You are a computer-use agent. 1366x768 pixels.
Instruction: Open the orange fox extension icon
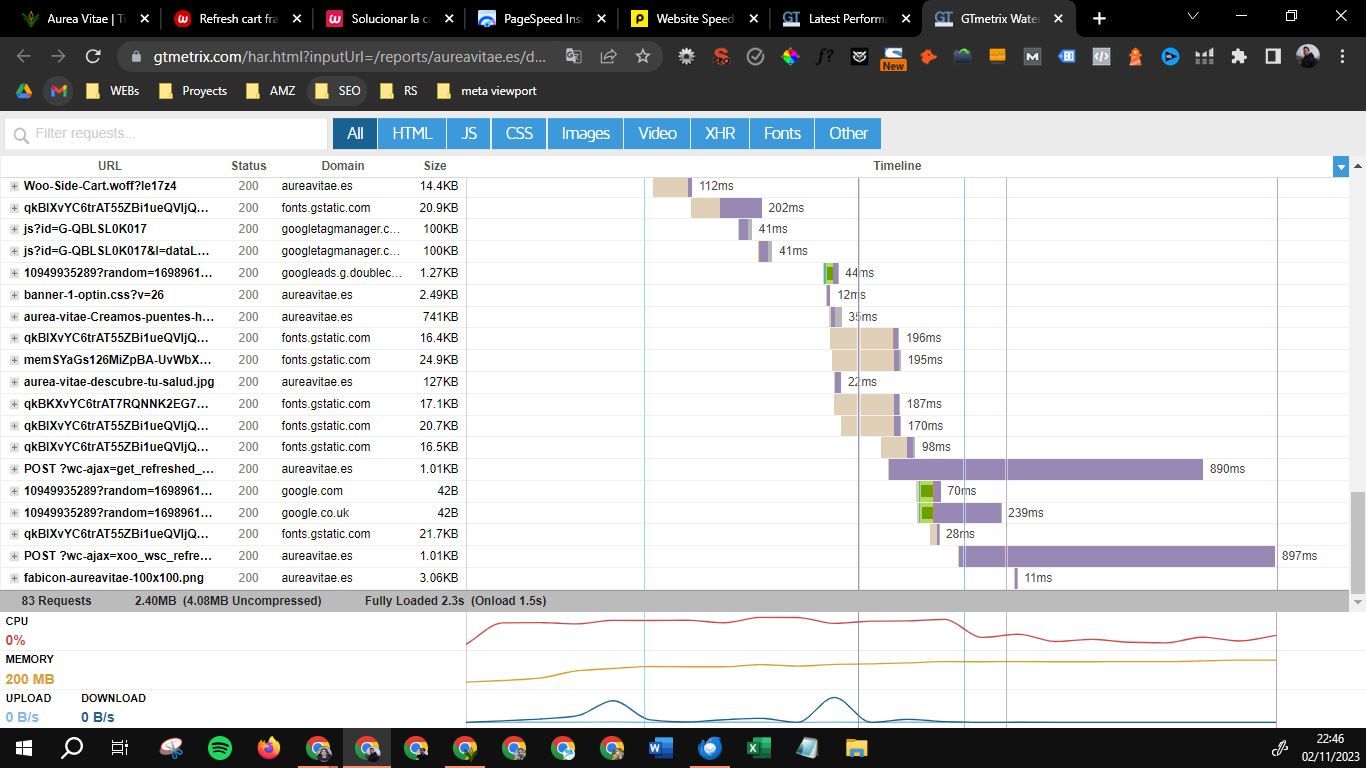(928, 57)
